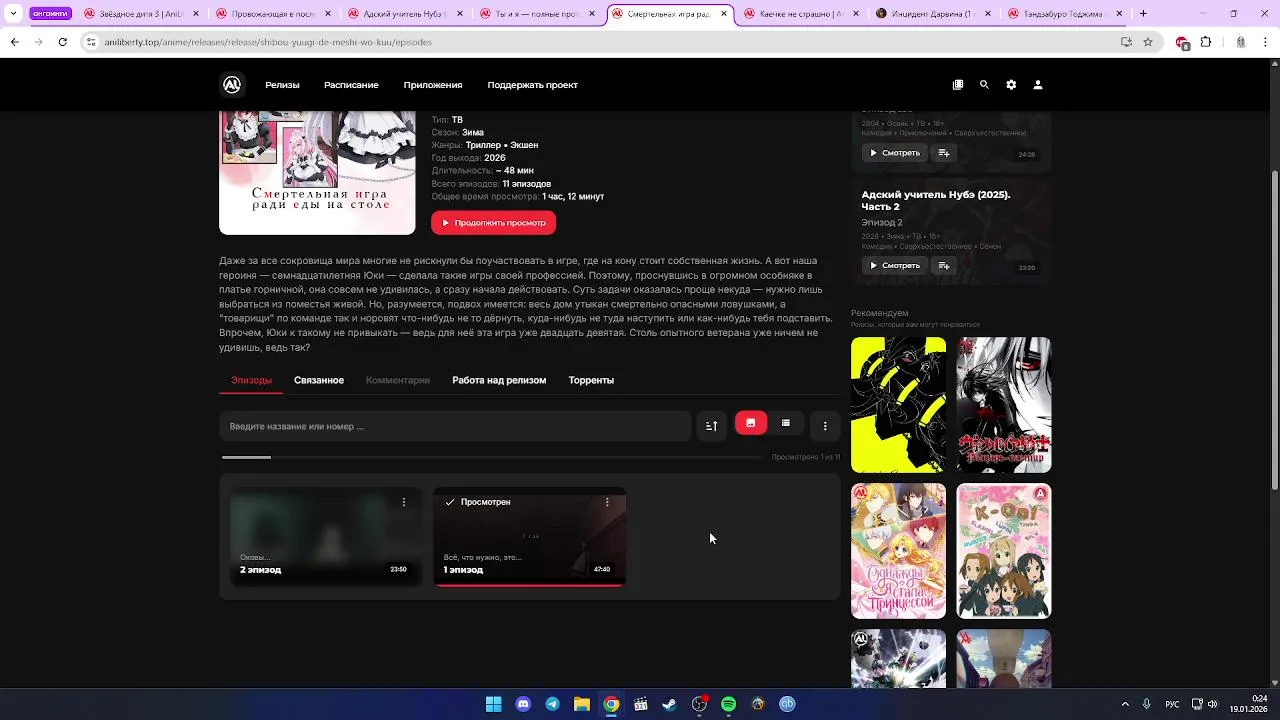Click Смотреть on the 2004 release card
1280x720 pixels.
point(894,153)
